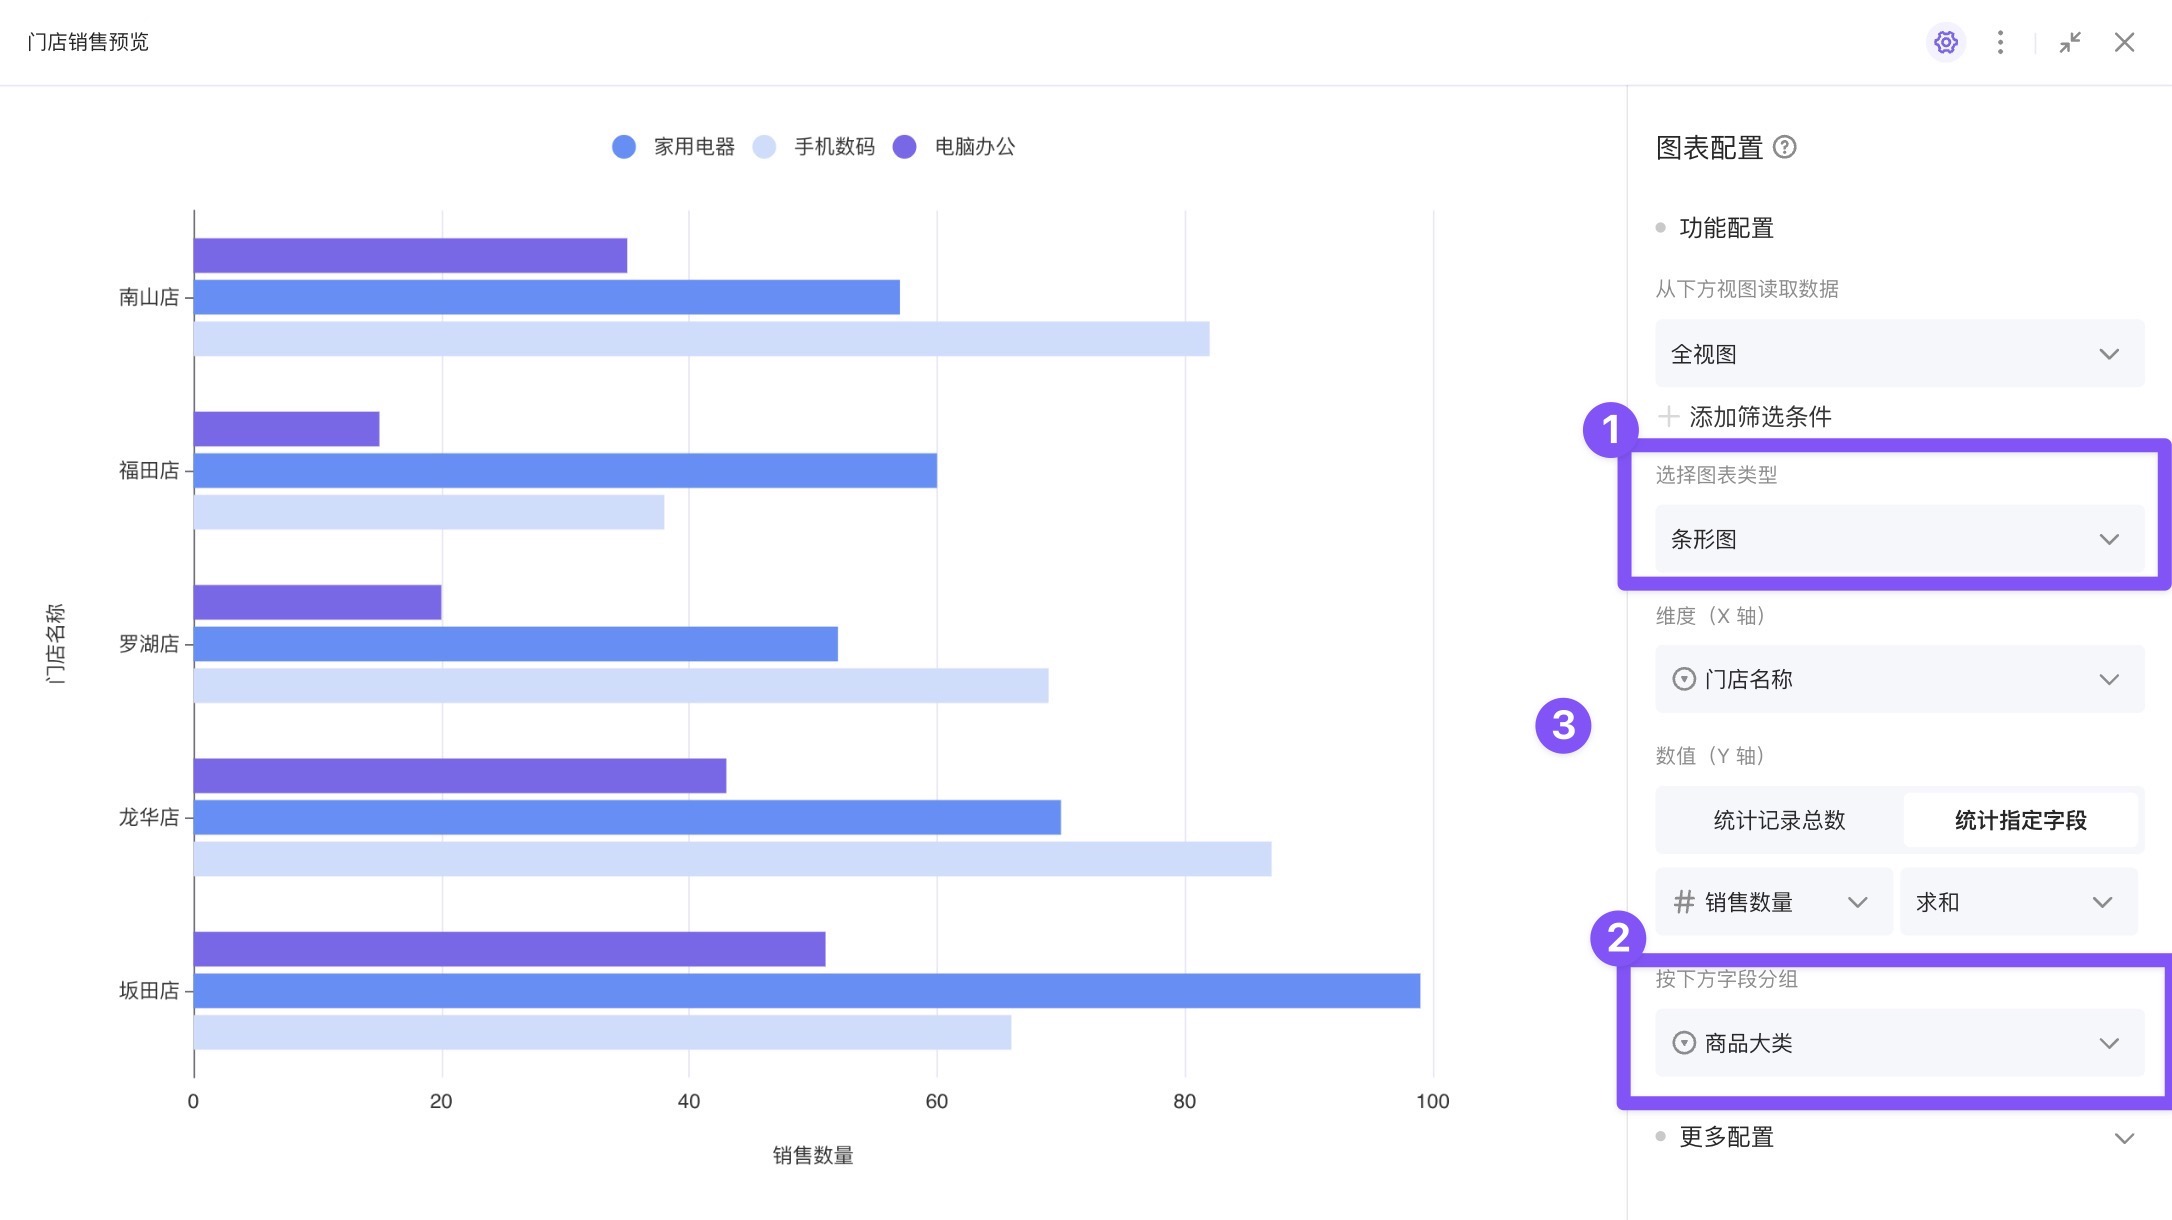Select the 统计指定字段 tab
The height and width of the screenshot is (1220, 2172).
click(2020, 820)
